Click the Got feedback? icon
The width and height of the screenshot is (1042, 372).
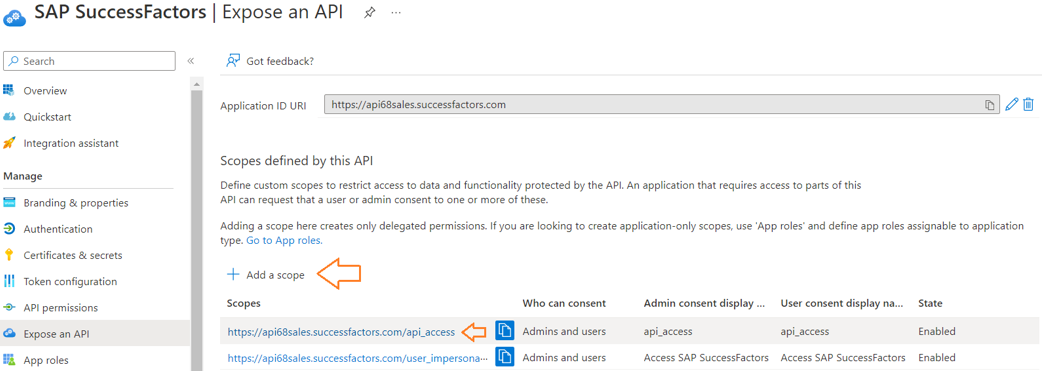click(233, 61)
